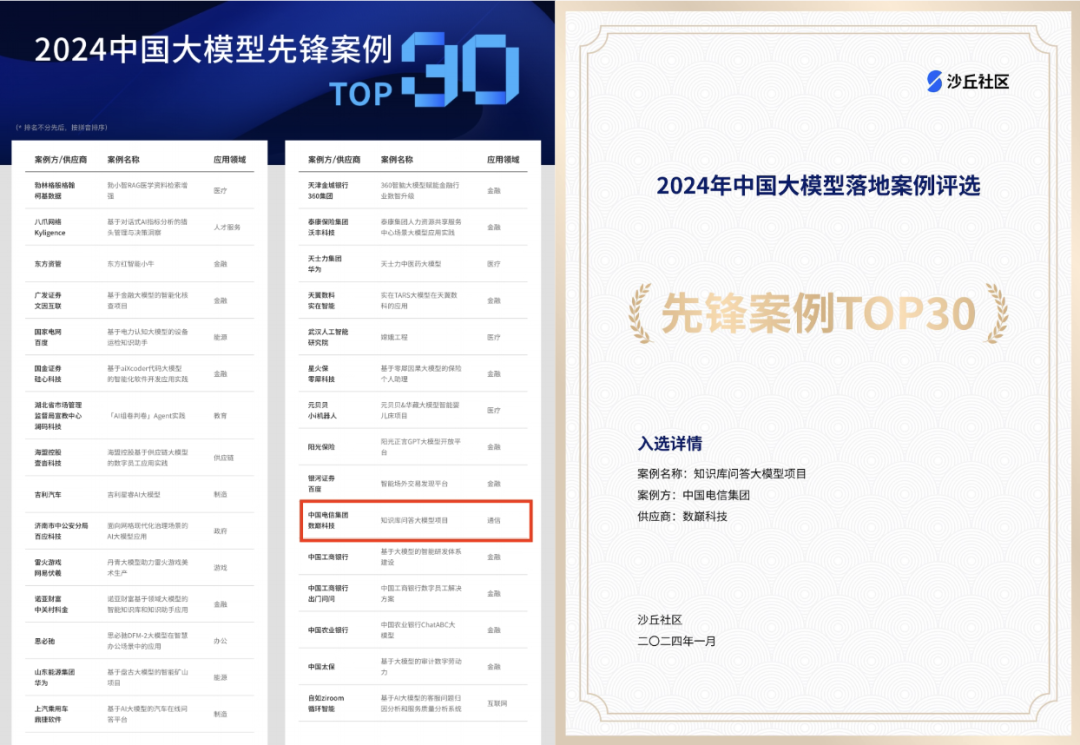The image size is (1080, 745).
Task: Select case 基于电力认知大模型的设备运检知识助手
Action: pos(147,337)
